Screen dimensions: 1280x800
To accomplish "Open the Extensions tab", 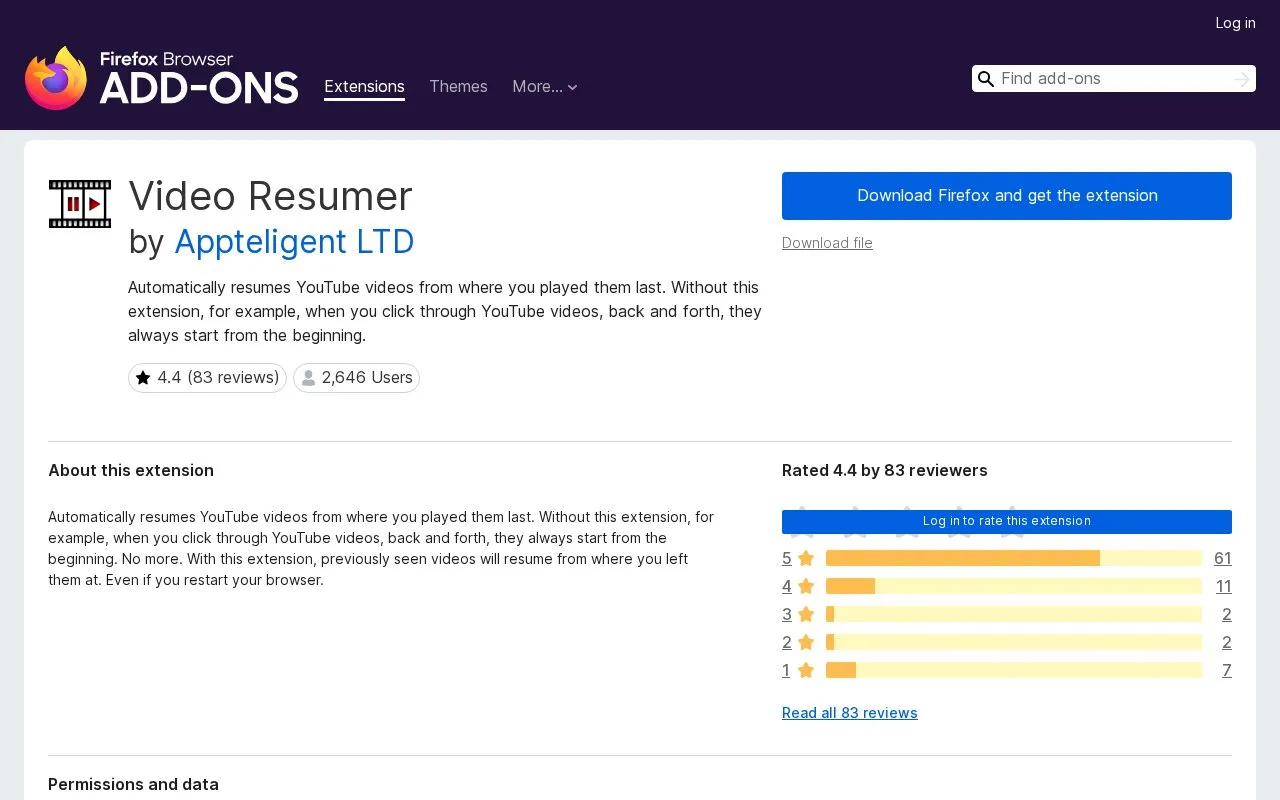I will click(x=364, y=87).
